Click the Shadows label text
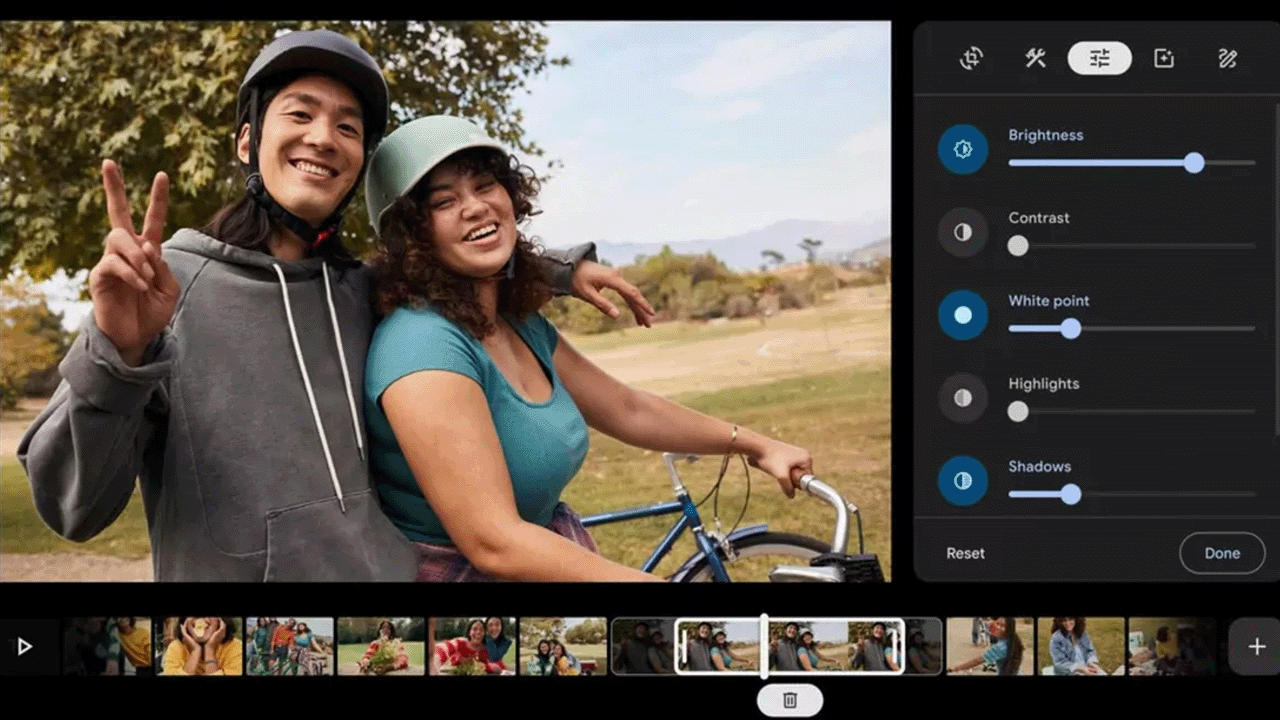 1040,467
